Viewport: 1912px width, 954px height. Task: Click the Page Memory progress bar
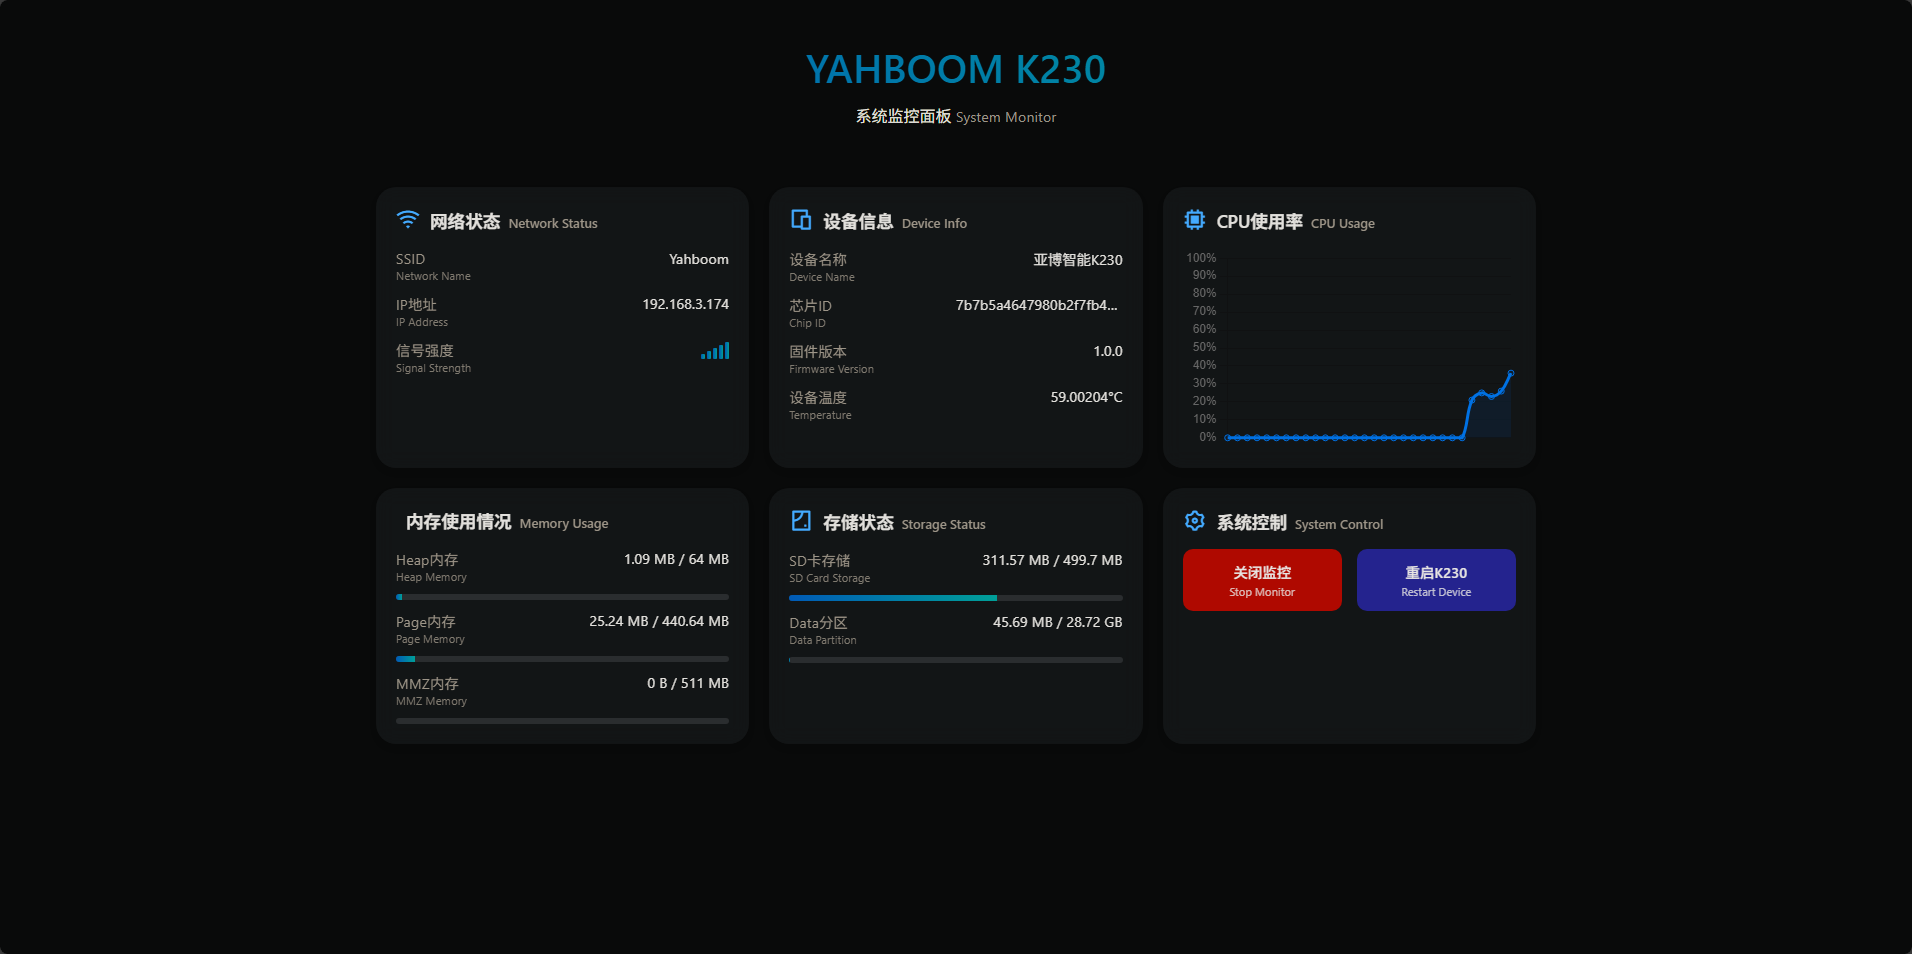562,659
